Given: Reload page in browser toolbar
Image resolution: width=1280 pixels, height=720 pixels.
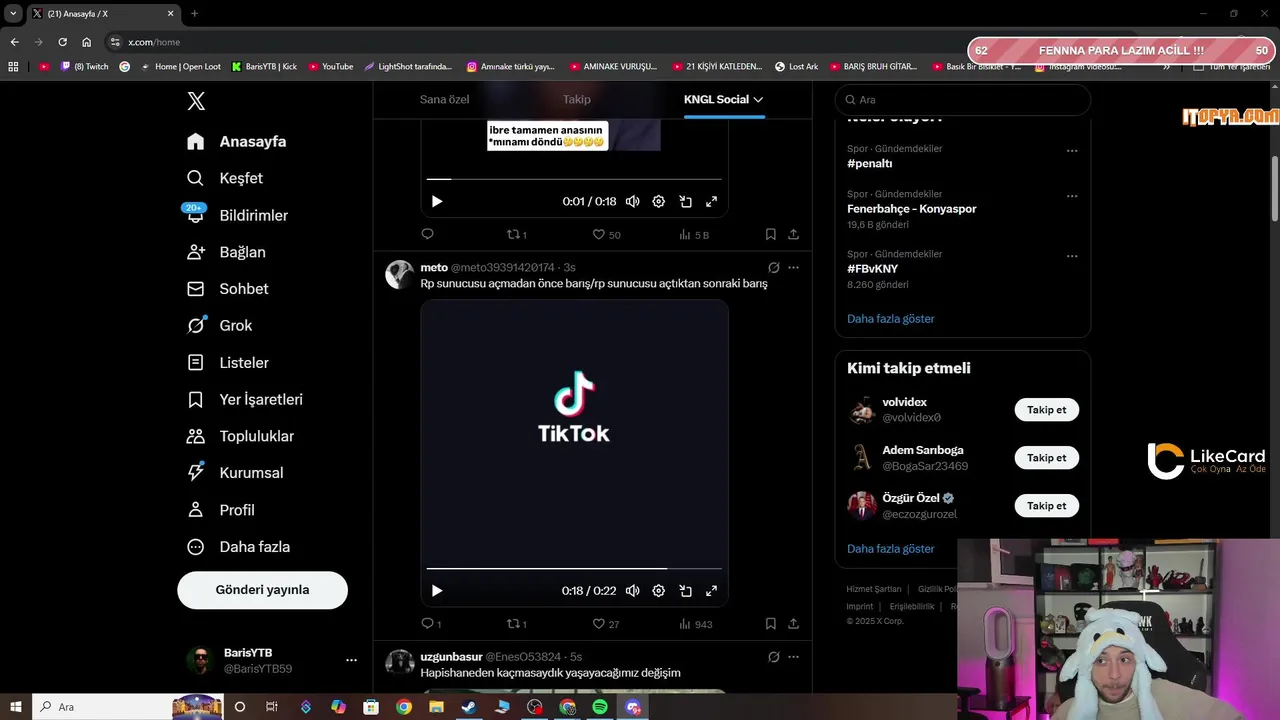Looking at the screenshot, I should point(62,42).
